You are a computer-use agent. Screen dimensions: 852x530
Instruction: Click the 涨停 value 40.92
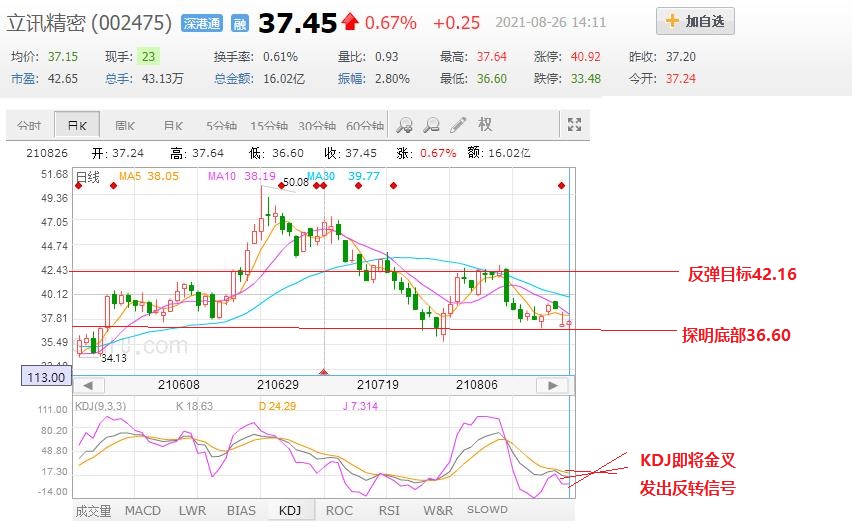[585, 57]
